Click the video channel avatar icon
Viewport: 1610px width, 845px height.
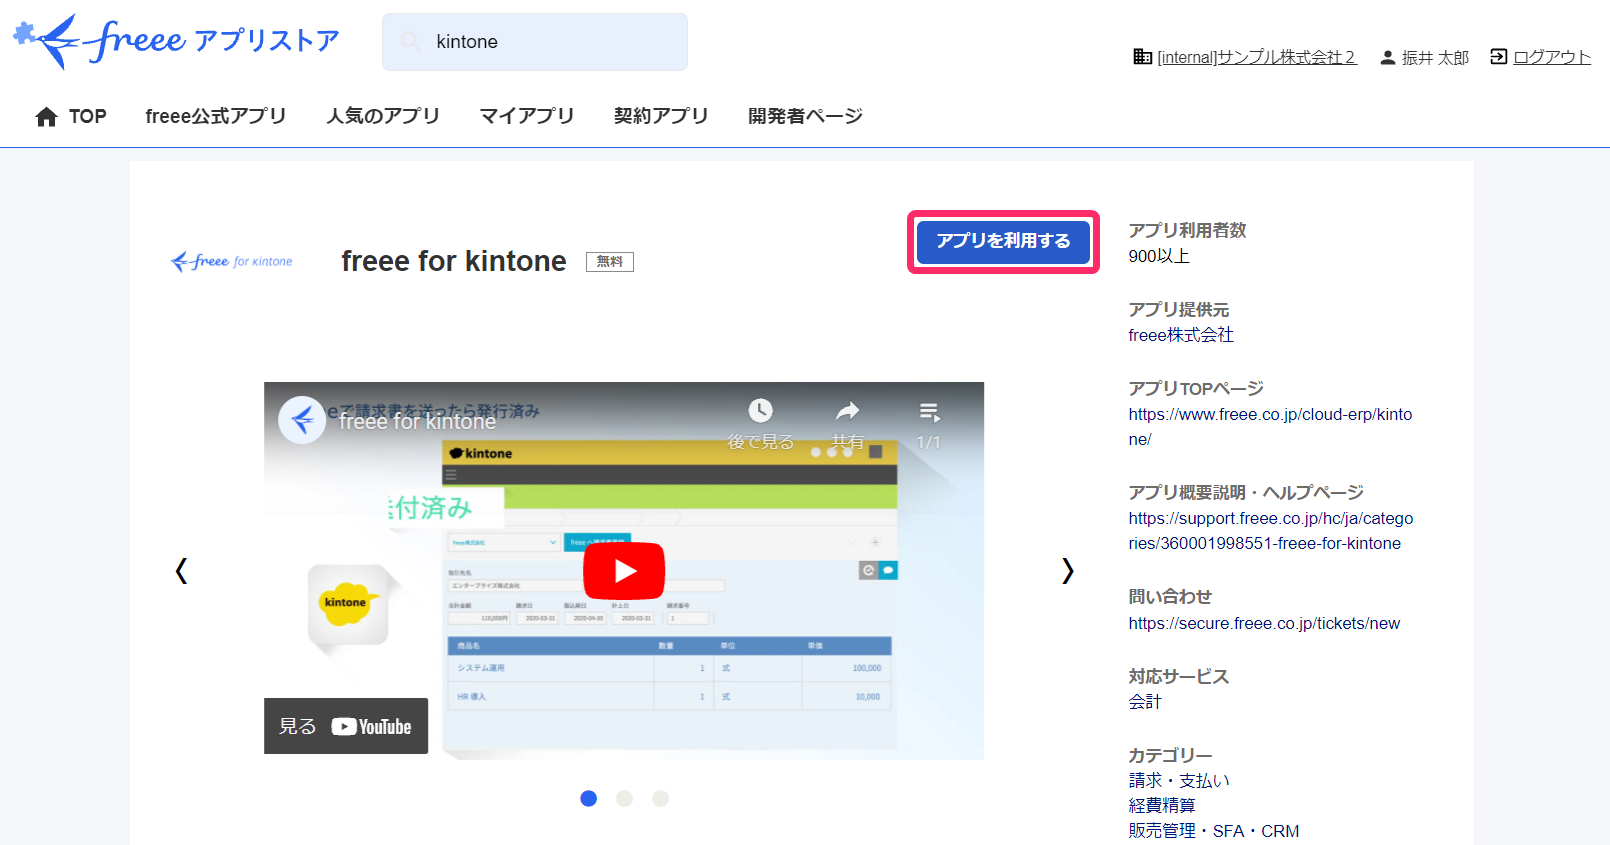302,420
